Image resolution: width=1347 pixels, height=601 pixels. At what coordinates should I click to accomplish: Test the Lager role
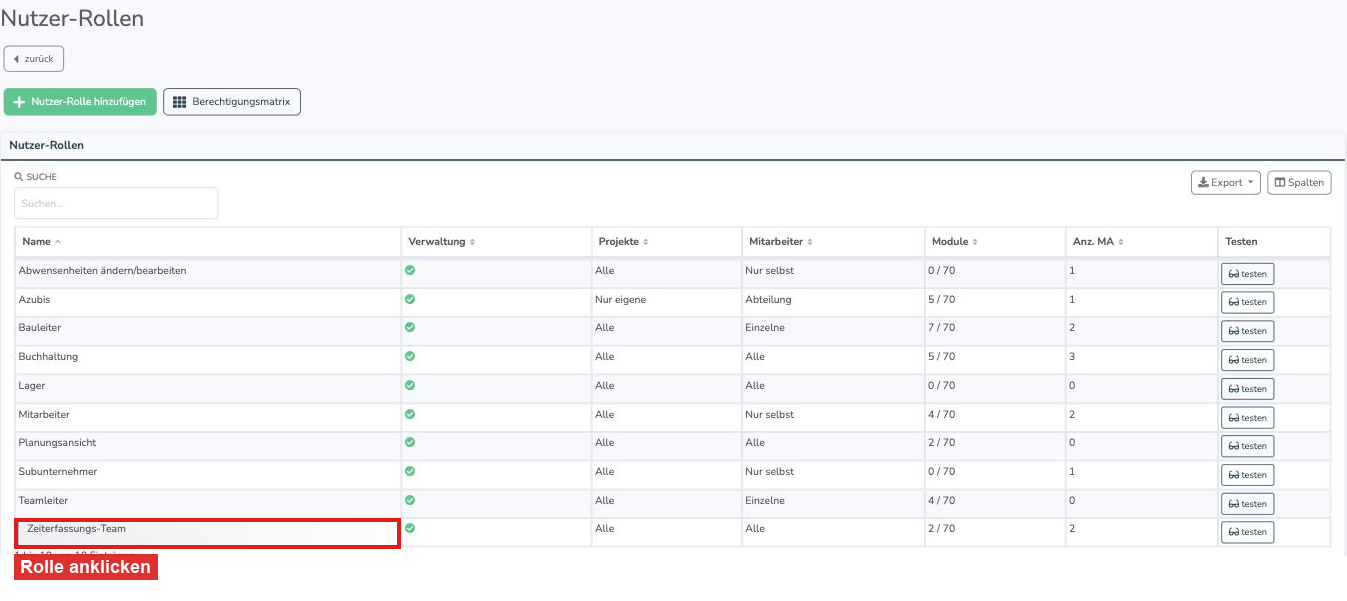click(x=1247, y=389)
